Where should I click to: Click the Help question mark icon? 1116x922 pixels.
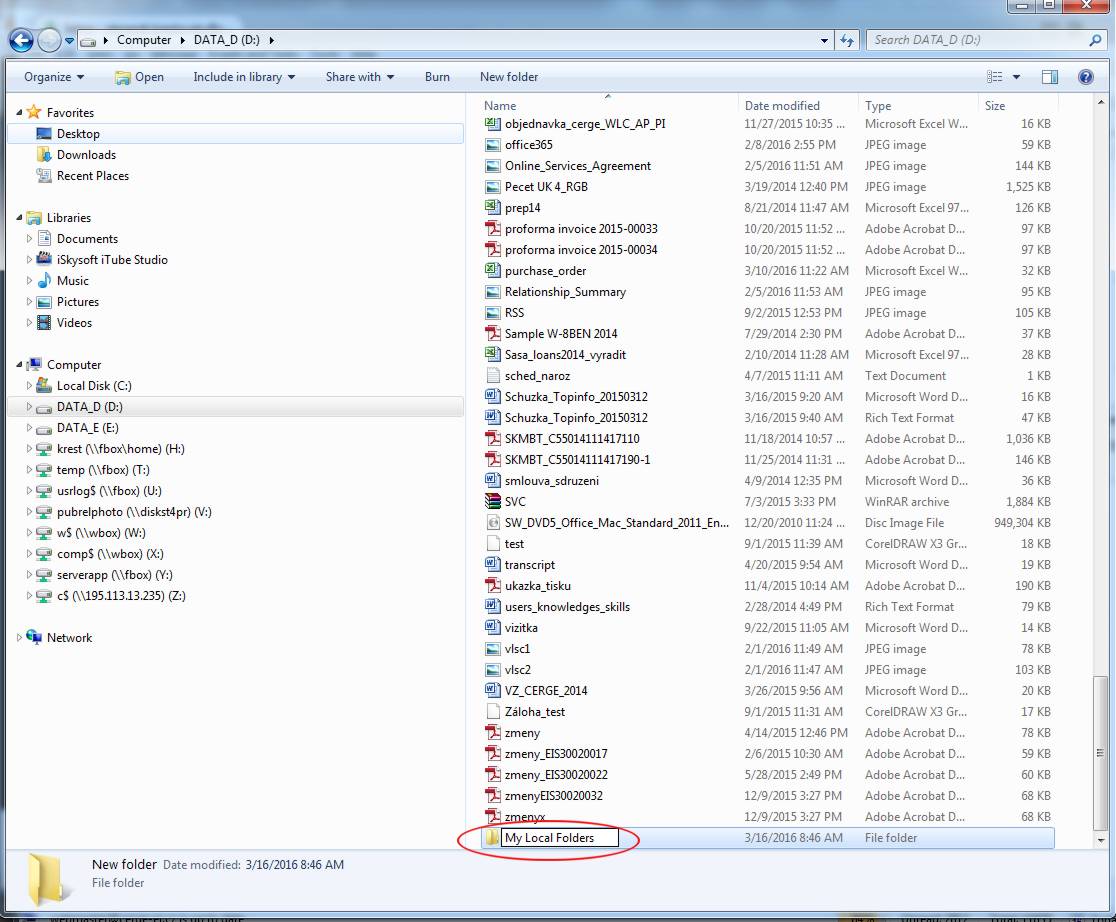(x=1085, y=77)
